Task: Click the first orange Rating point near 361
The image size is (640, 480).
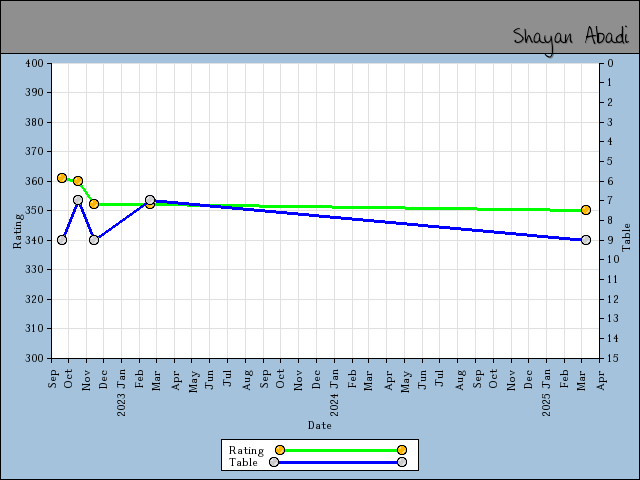Action: click(62, 178)
